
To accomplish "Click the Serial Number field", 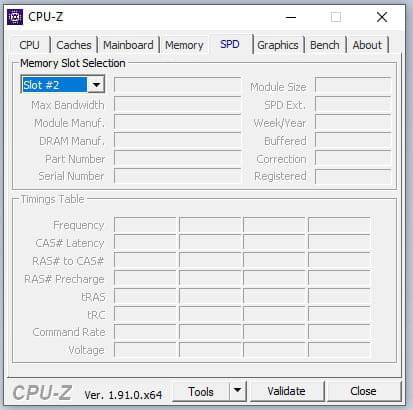I will click(177, 176).
